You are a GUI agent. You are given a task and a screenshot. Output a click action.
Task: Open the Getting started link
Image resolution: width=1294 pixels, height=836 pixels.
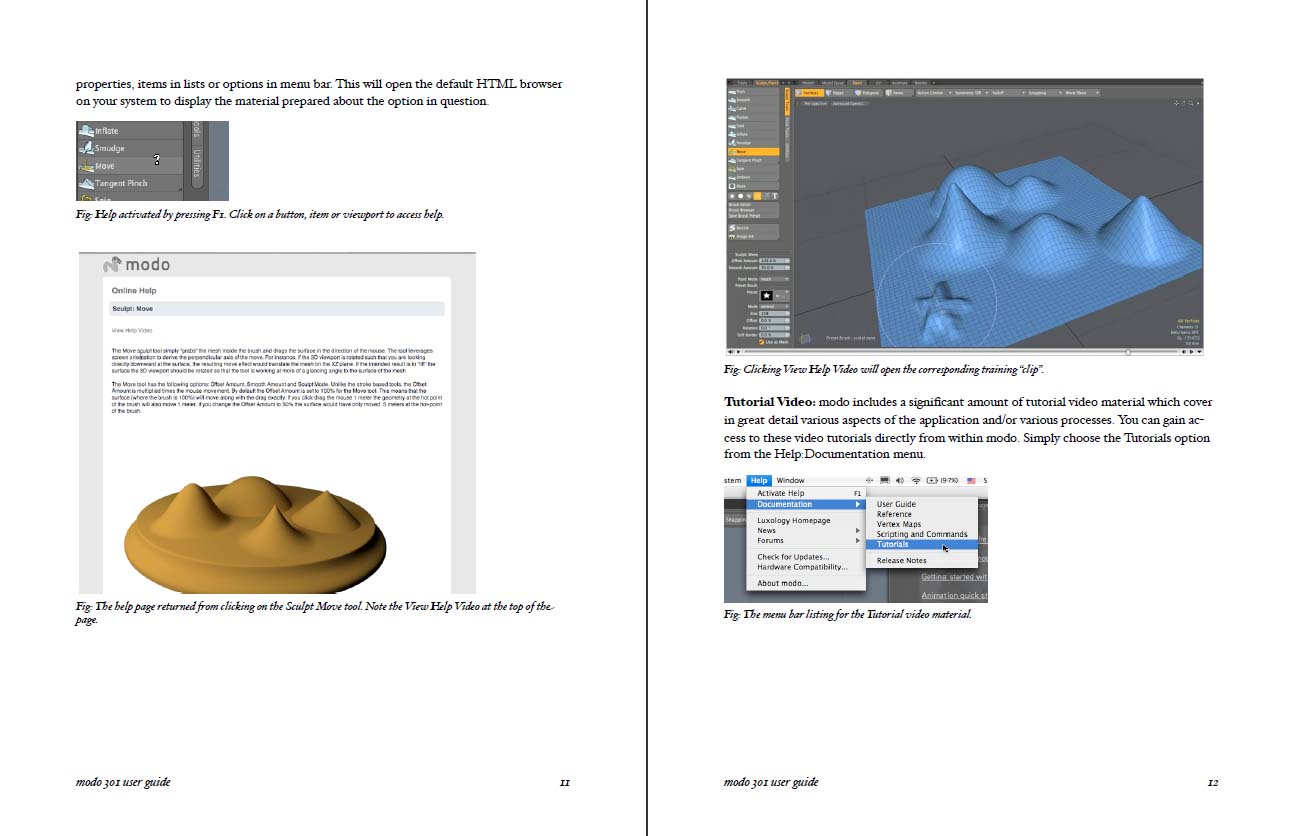click(x=954, y=577)
